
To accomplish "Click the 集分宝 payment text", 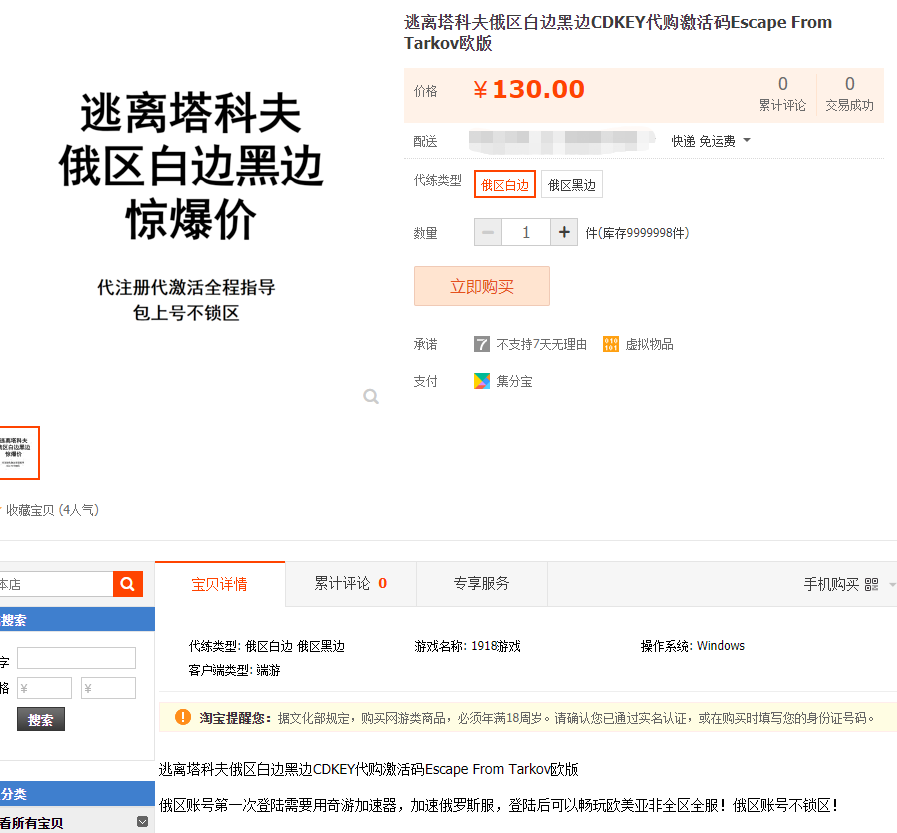I will 514,381.
